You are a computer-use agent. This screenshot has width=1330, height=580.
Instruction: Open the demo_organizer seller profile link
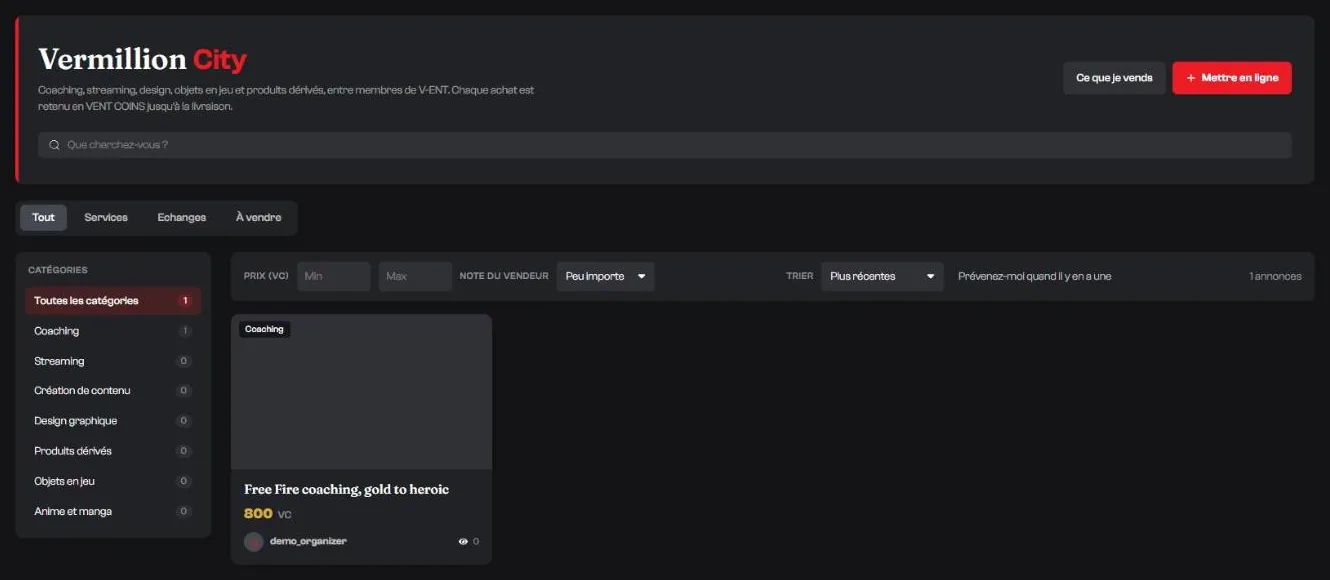[308, 541]
